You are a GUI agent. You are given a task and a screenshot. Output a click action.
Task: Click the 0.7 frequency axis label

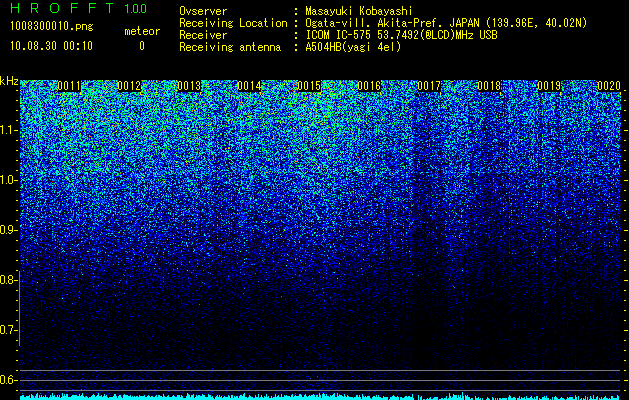coord(9,330)
